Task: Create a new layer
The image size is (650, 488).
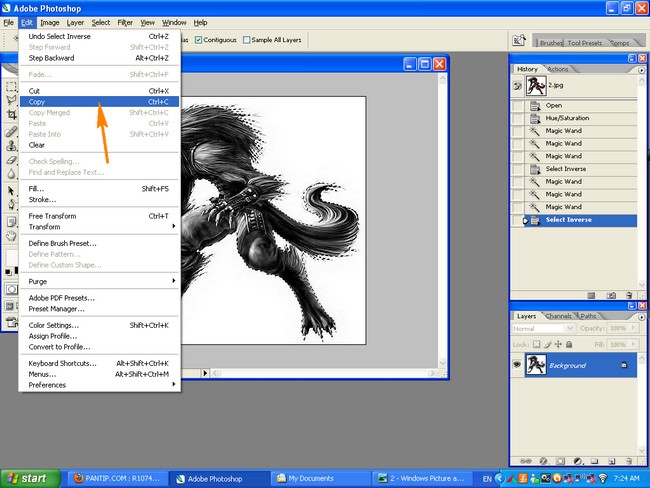Action: point(611,461)
